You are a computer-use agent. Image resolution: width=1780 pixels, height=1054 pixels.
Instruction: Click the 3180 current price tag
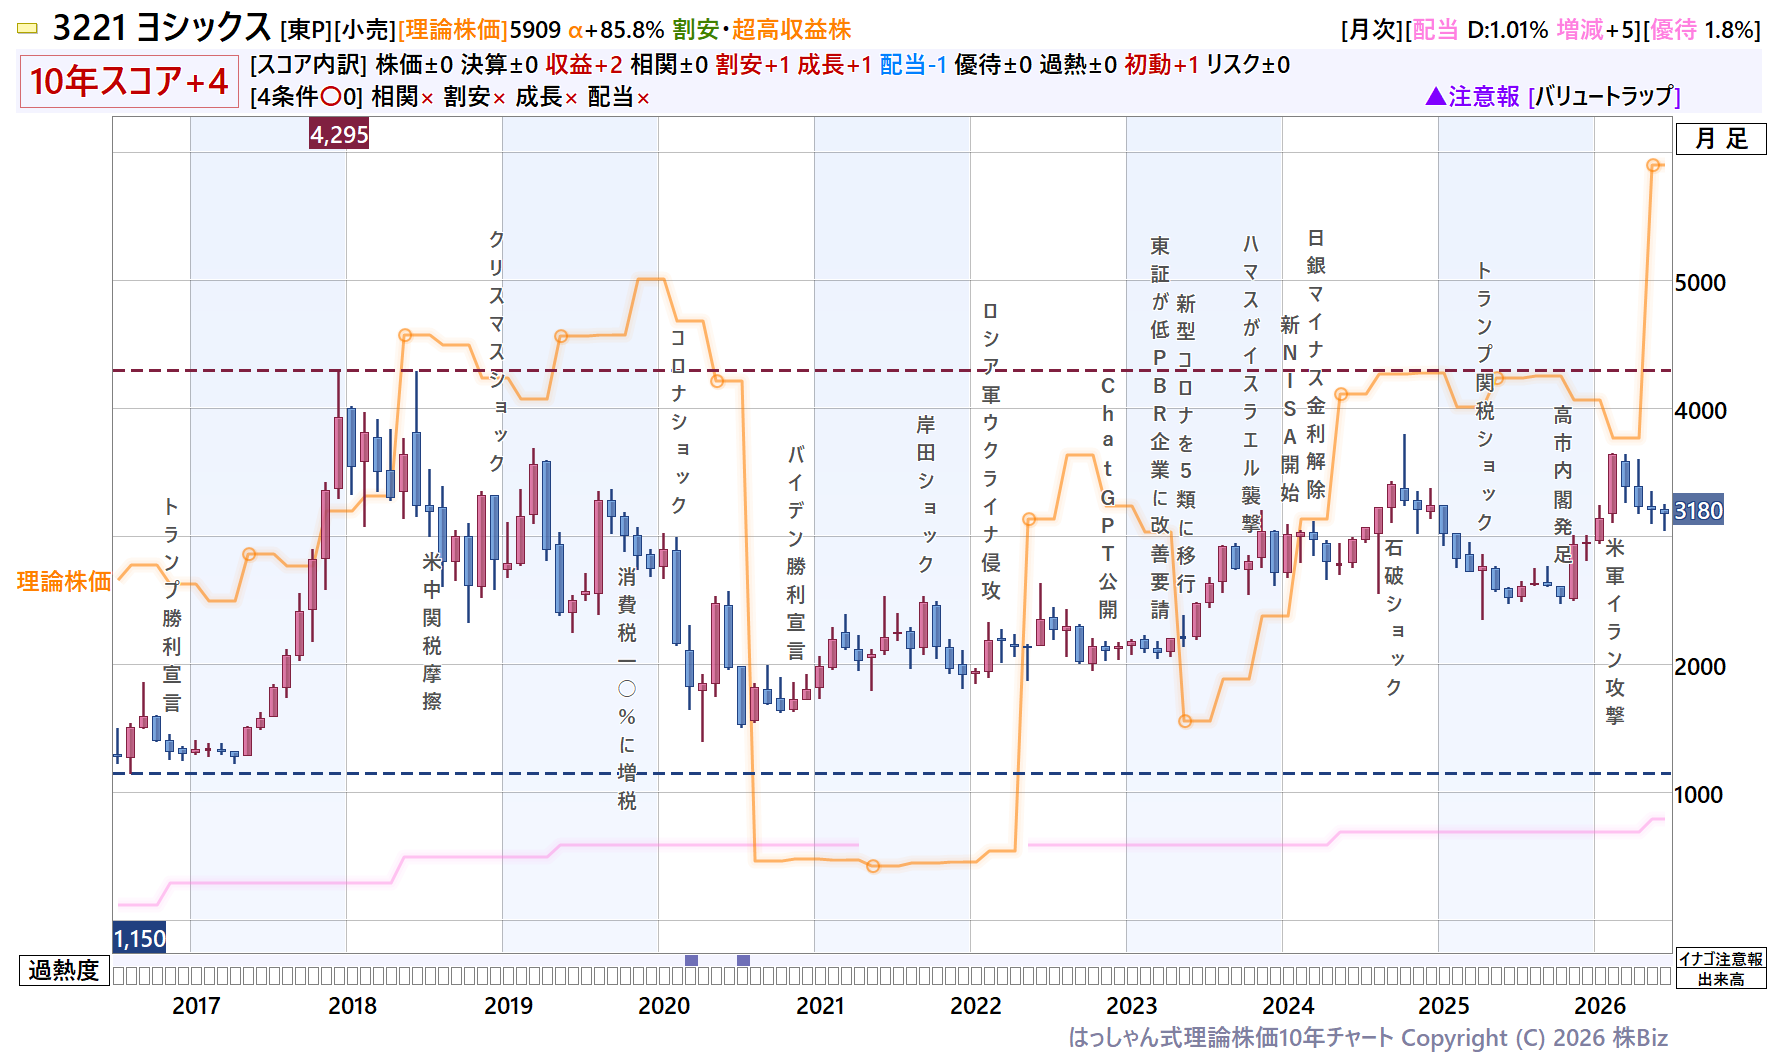pyautogui.click(x=1698, y=511)
